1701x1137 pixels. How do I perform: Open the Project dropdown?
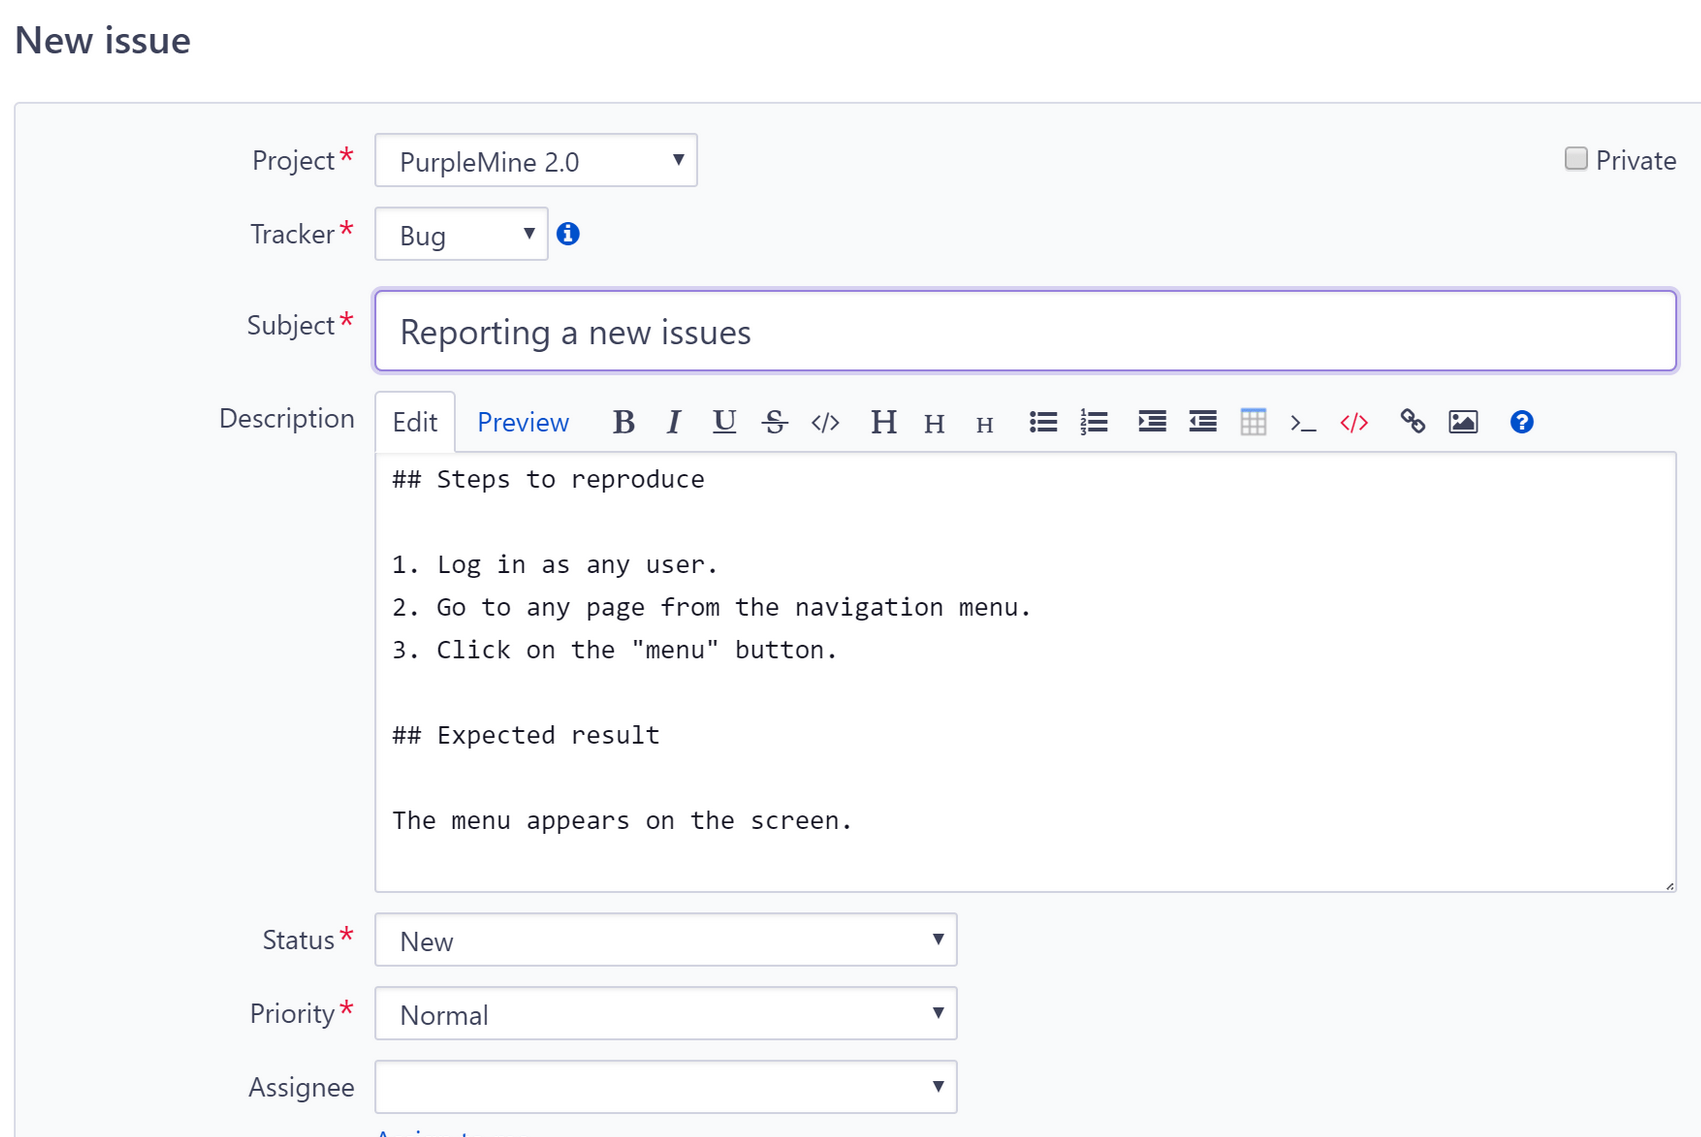point(536,160)
